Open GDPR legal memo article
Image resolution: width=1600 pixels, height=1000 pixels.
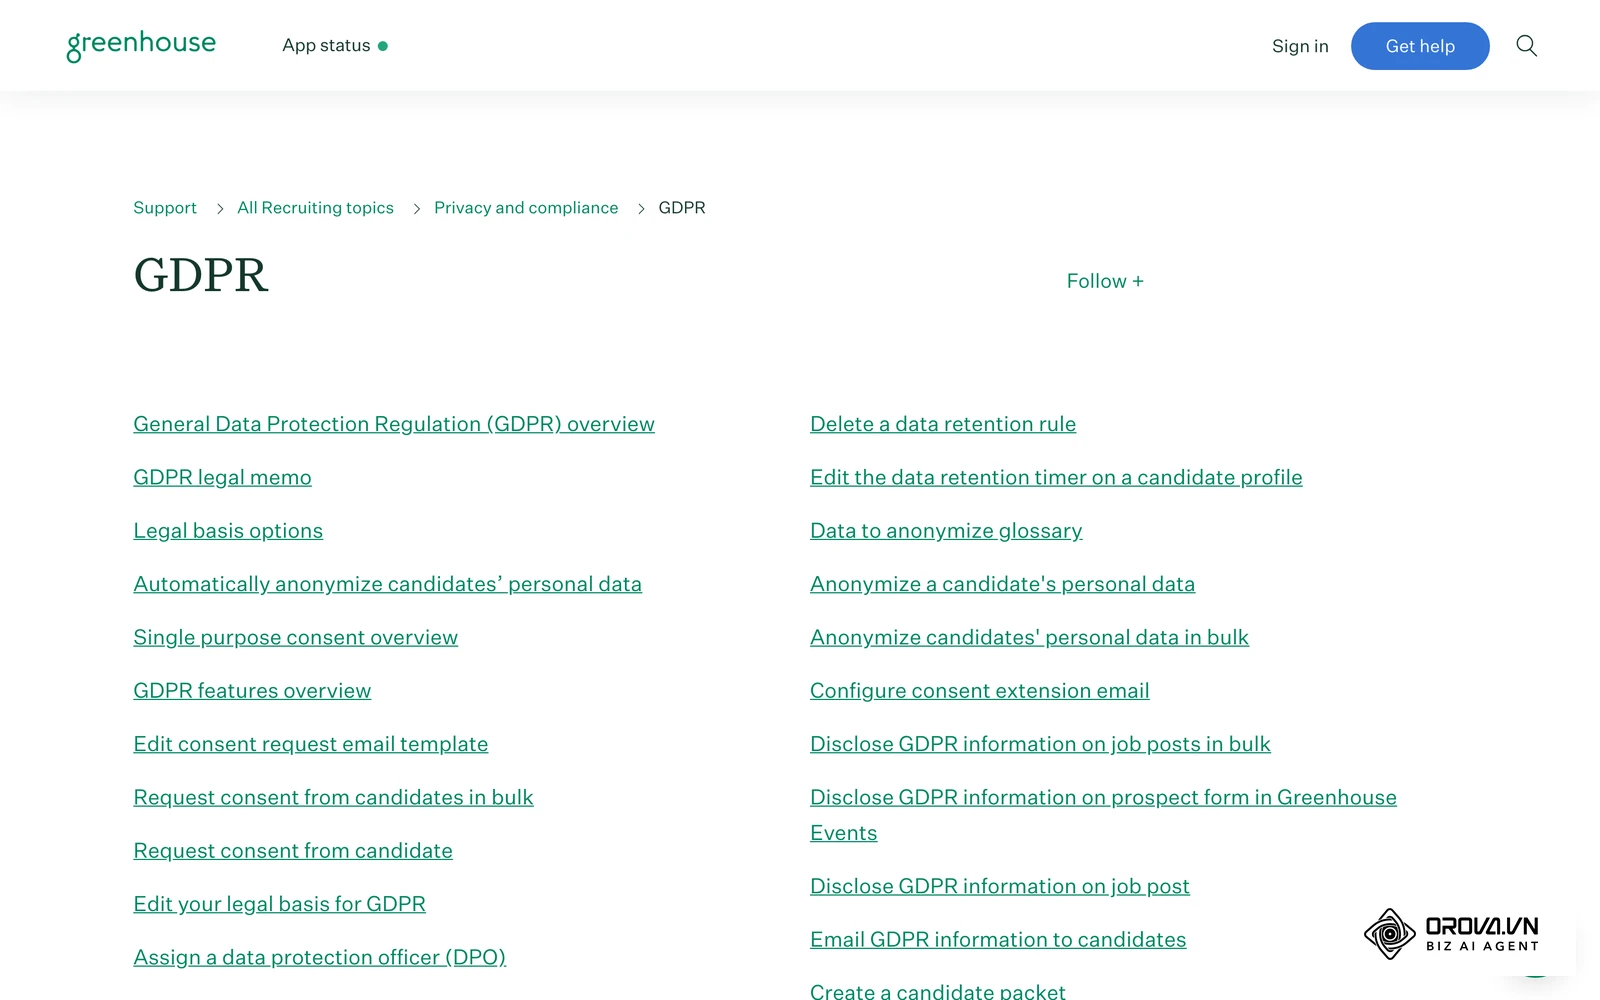[x=222, y=477]
